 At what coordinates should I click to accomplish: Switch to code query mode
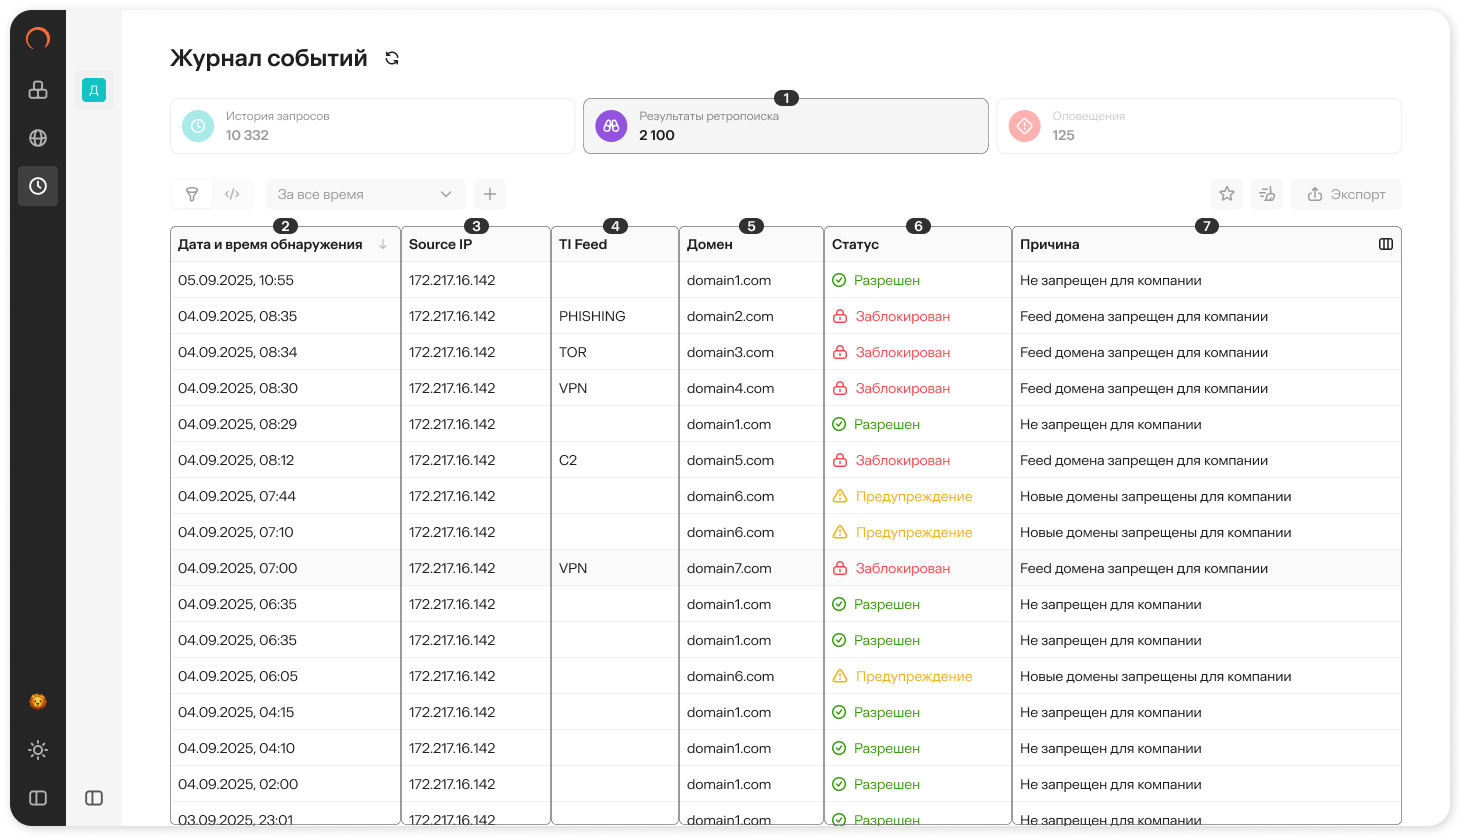click(x=232, y=194)
